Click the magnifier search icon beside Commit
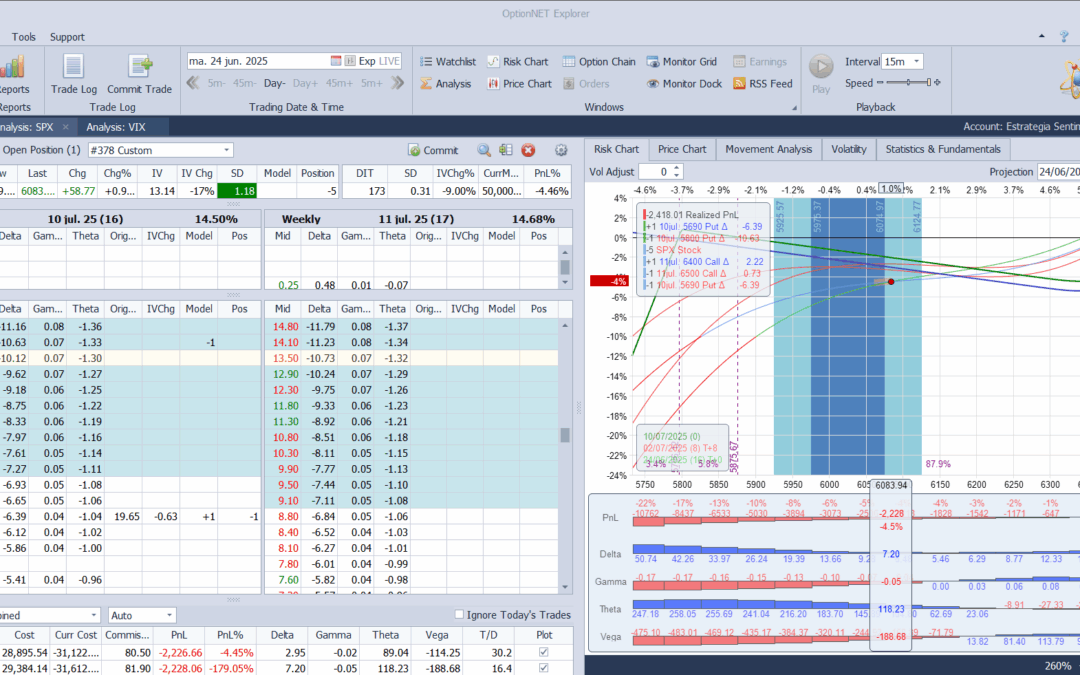 pyautogui.click(x=484, y=150)
